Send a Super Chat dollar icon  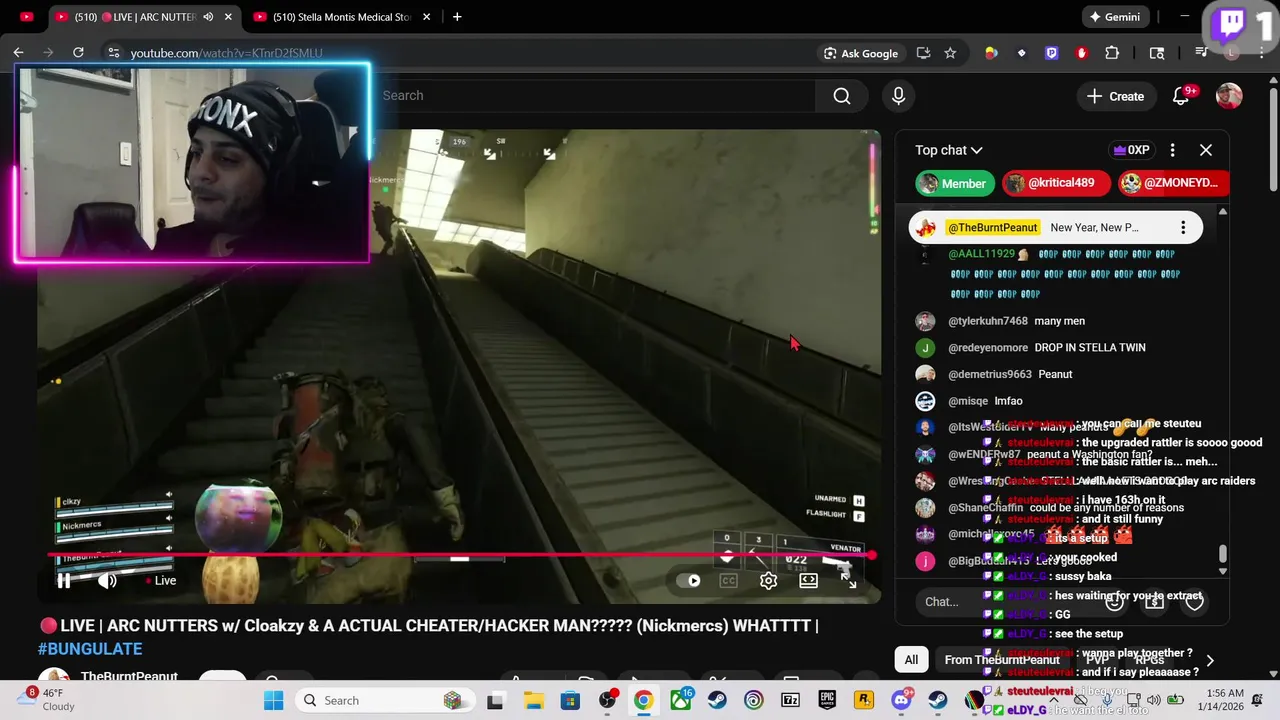[x=1155, y=601]
